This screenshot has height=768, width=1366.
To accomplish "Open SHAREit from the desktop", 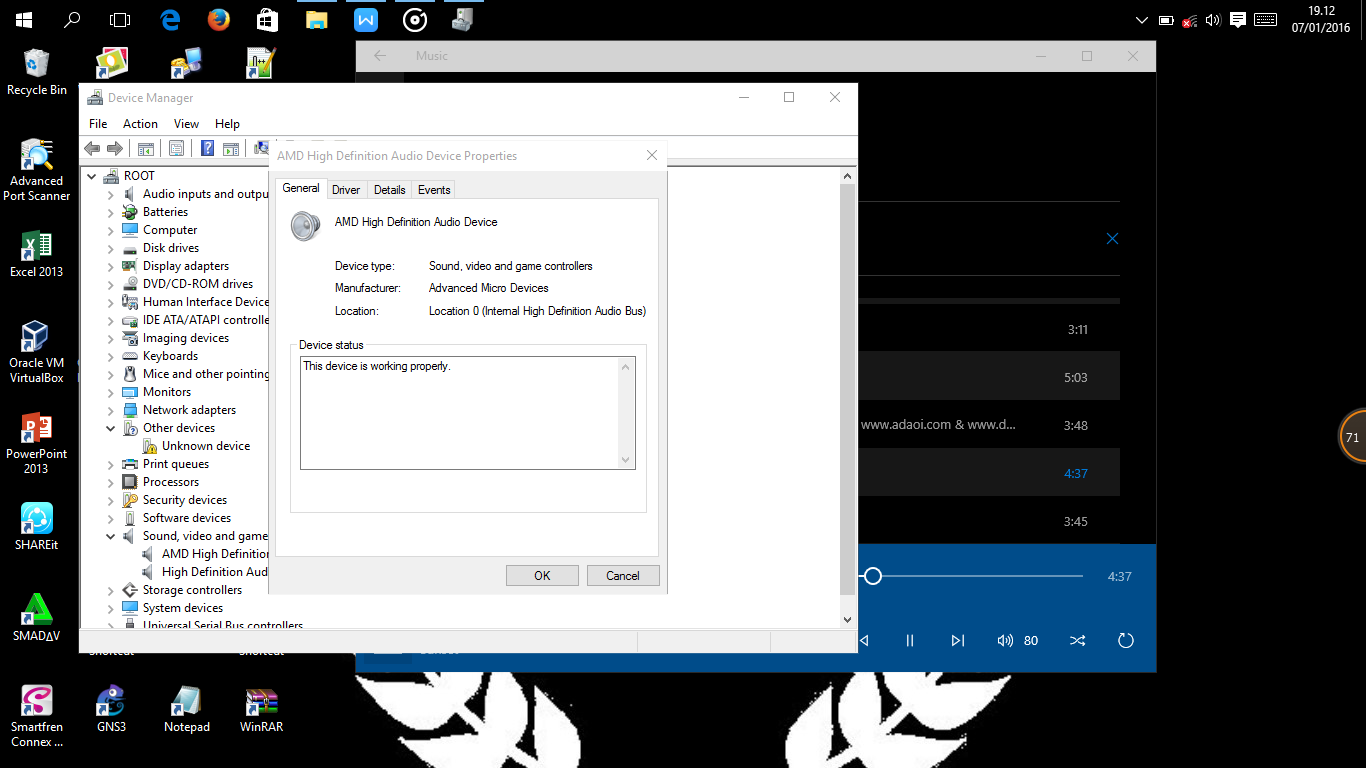I will [x=37, y=520].
